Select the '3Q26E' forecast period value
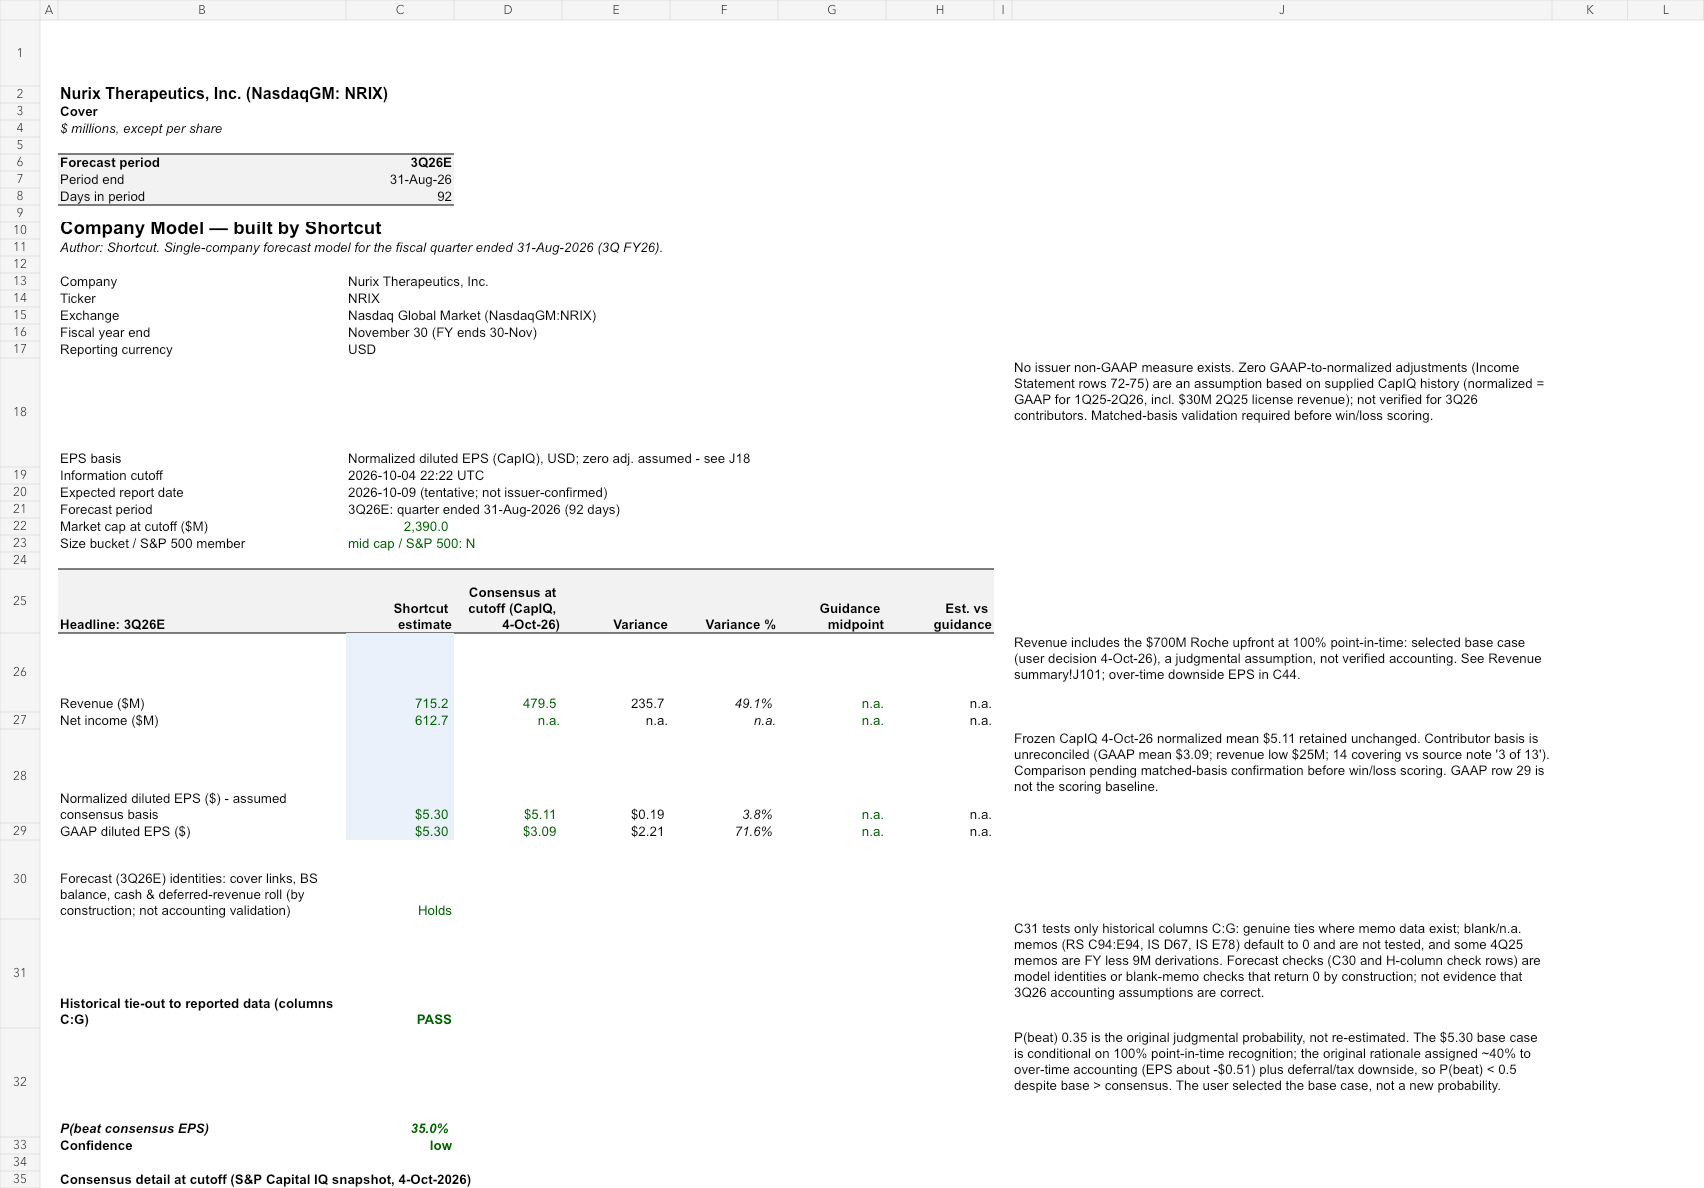The height and width of the screenshot is (1188, 1704). [431, 162]
